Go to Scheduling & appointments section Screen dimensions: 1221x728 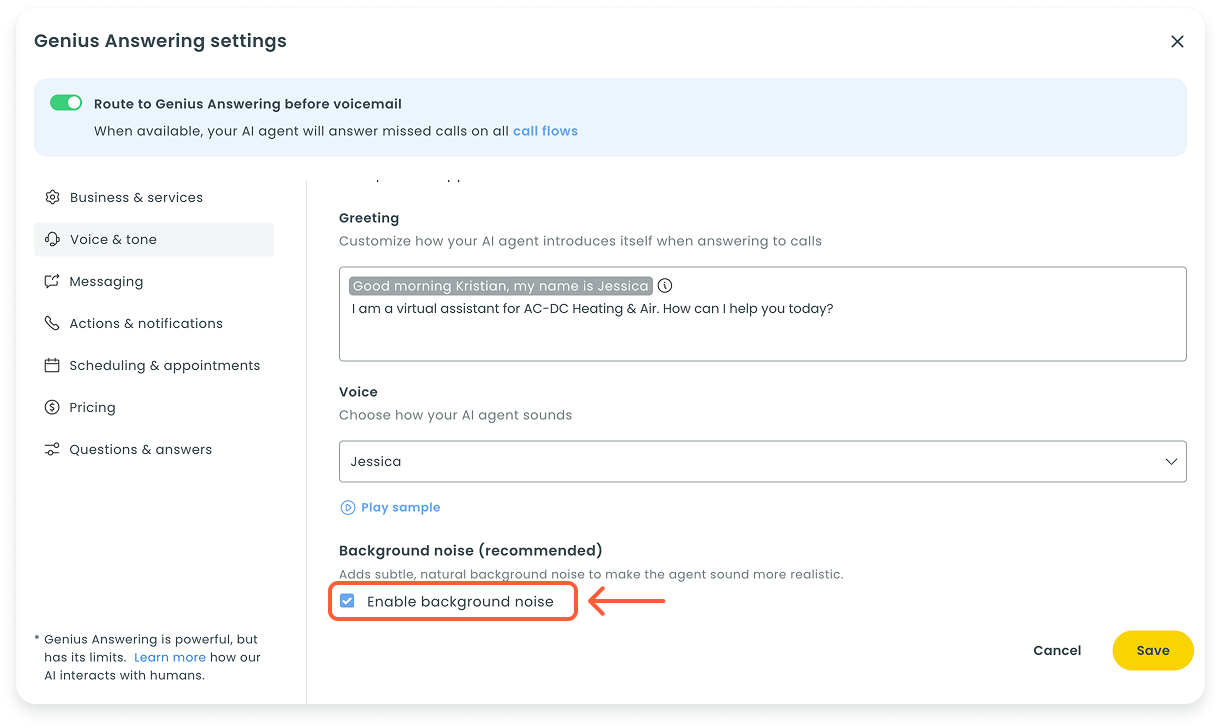pos(164,365)
